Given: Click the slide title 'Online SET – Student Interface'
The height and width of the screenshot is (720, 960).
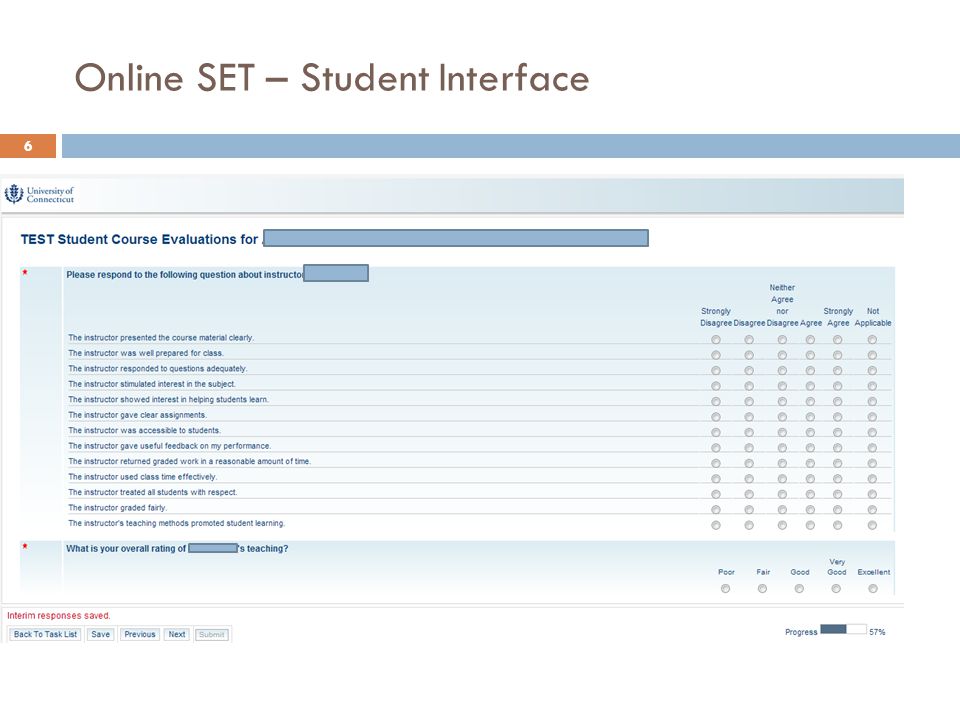Looking at the screenshot, I should tap(331, 78).
